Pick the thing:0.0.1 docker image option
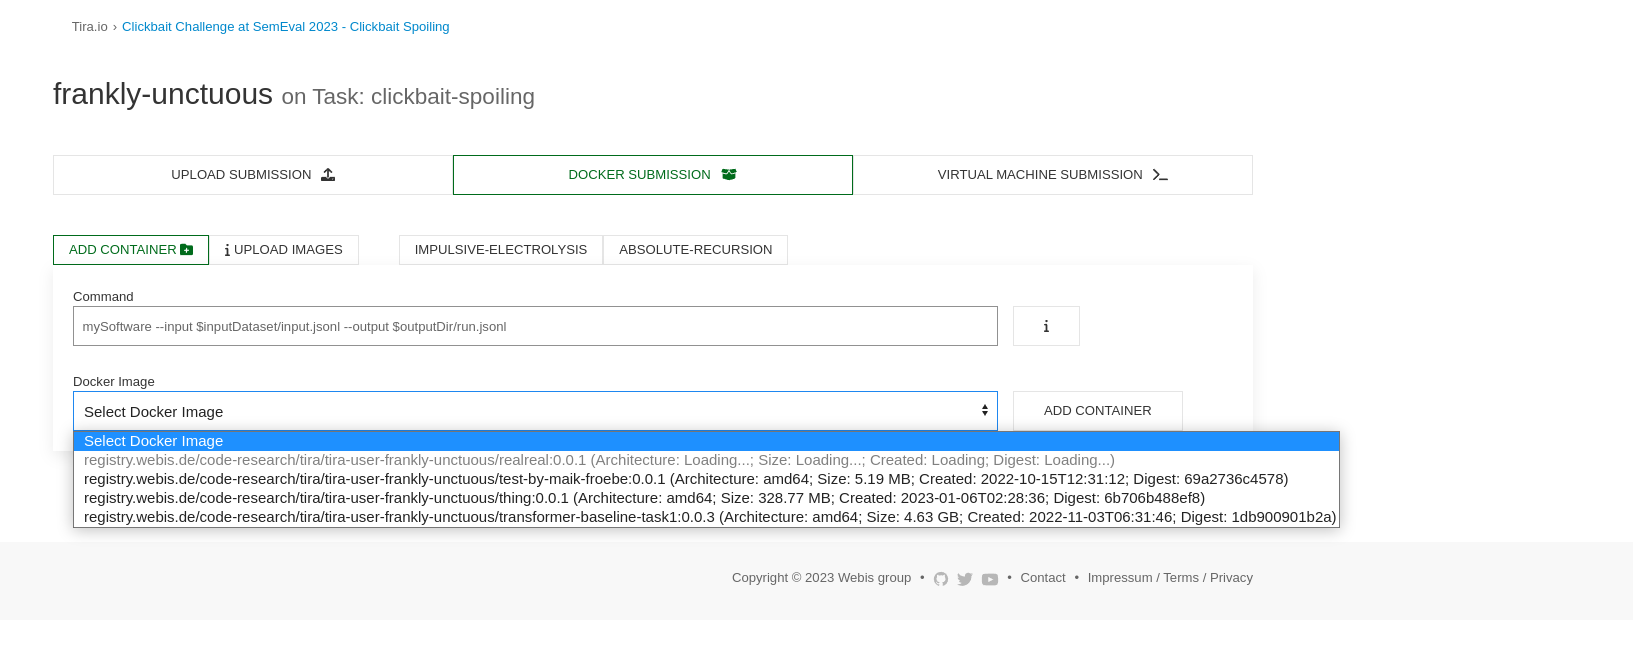Viewport: 1633px width, 649px height. pos(706,498)
